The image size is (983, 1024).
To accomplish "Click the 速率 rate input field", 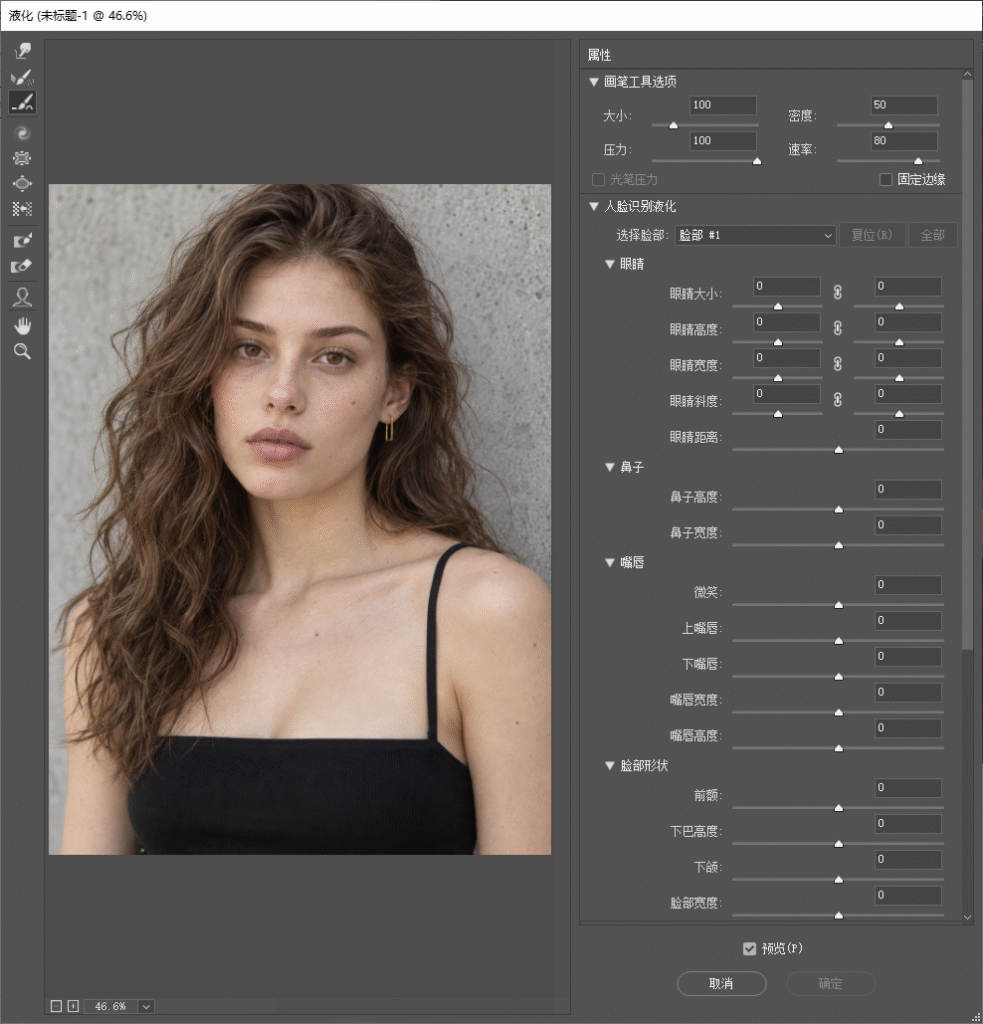I will coord(904,141).
